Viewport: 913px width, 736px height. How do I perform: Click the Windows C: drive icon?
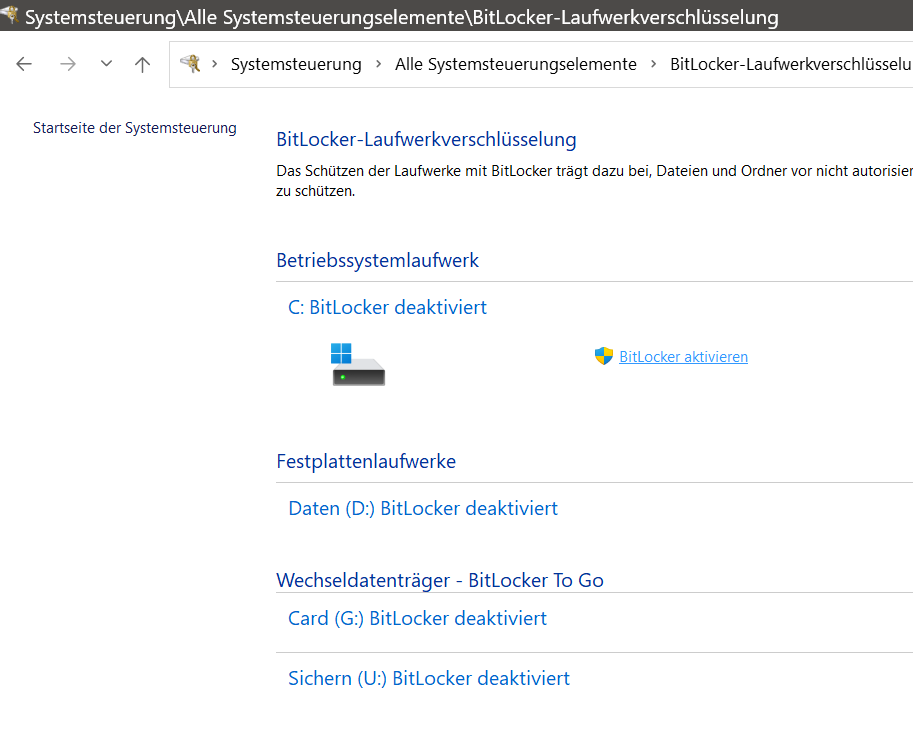pyautogui.click(x=358, y=365)
